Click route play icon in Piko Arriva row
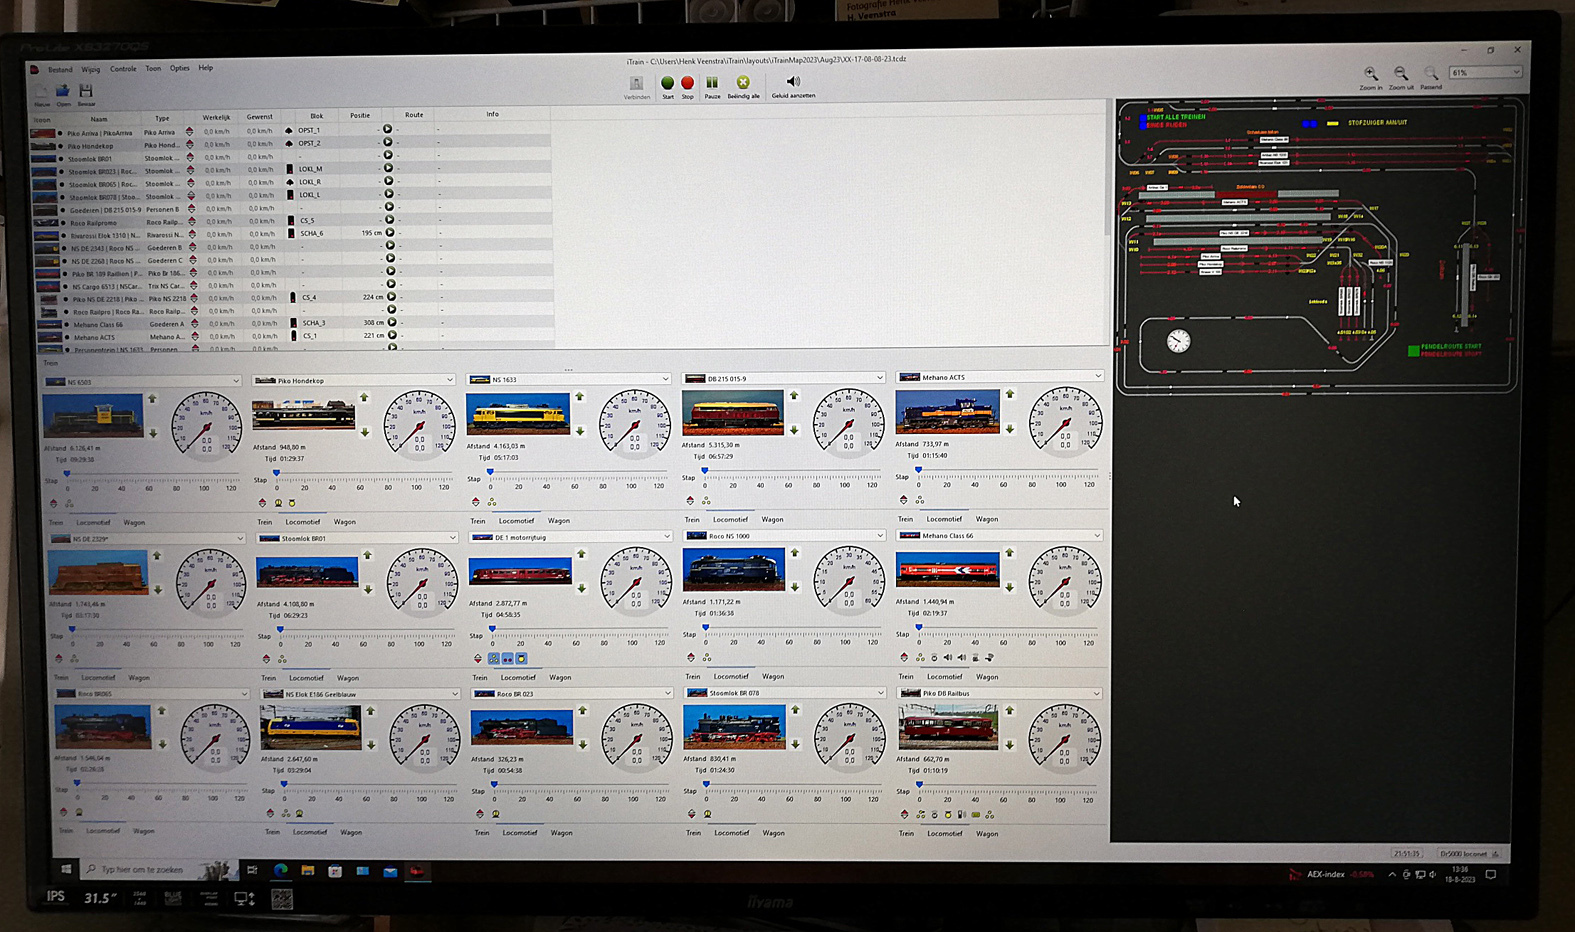This screenshot has width=1575, height=932. (388, 130)
